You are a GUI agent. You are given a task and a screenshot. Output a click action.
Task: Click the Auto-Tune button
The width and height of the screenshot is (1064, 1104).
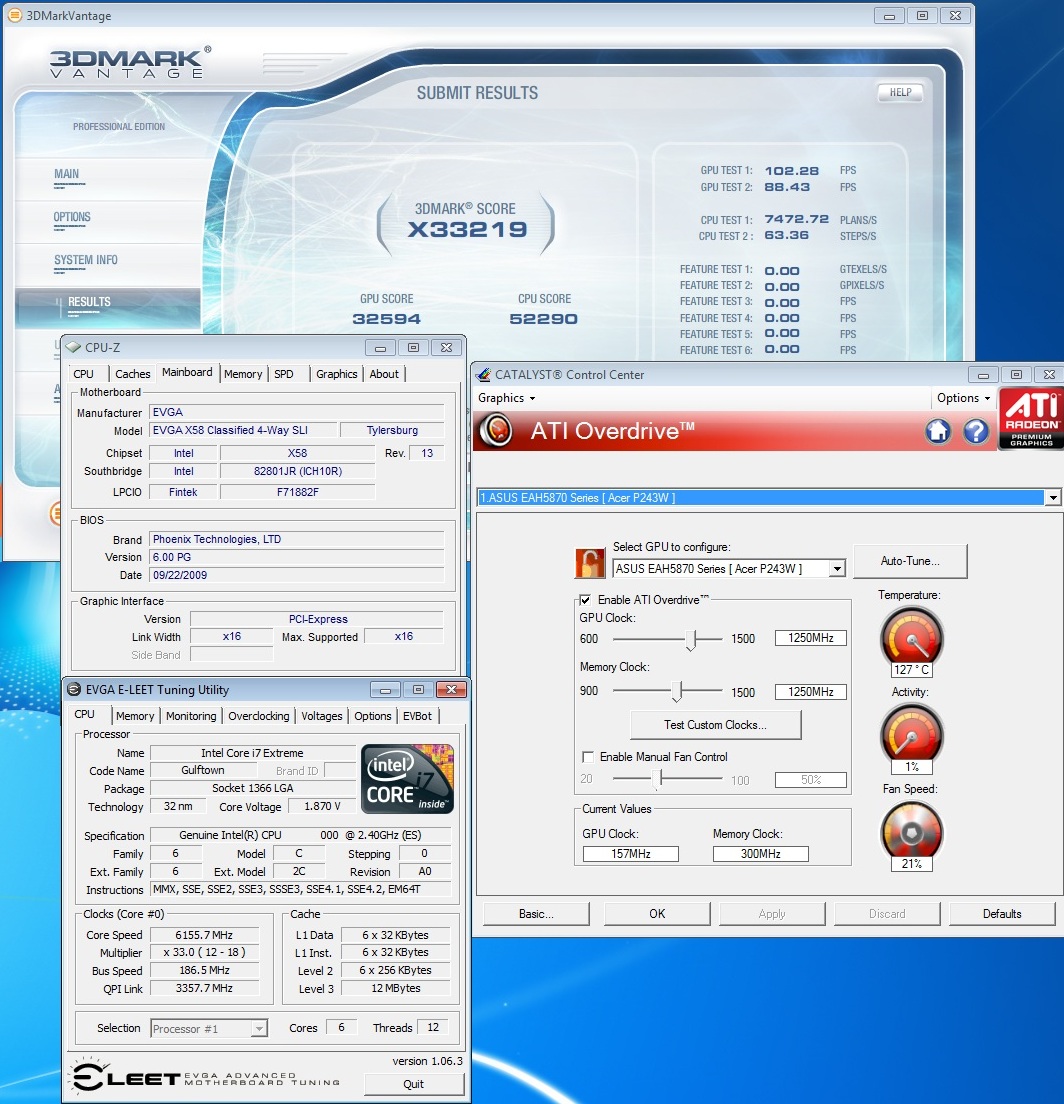coord(910,561)
